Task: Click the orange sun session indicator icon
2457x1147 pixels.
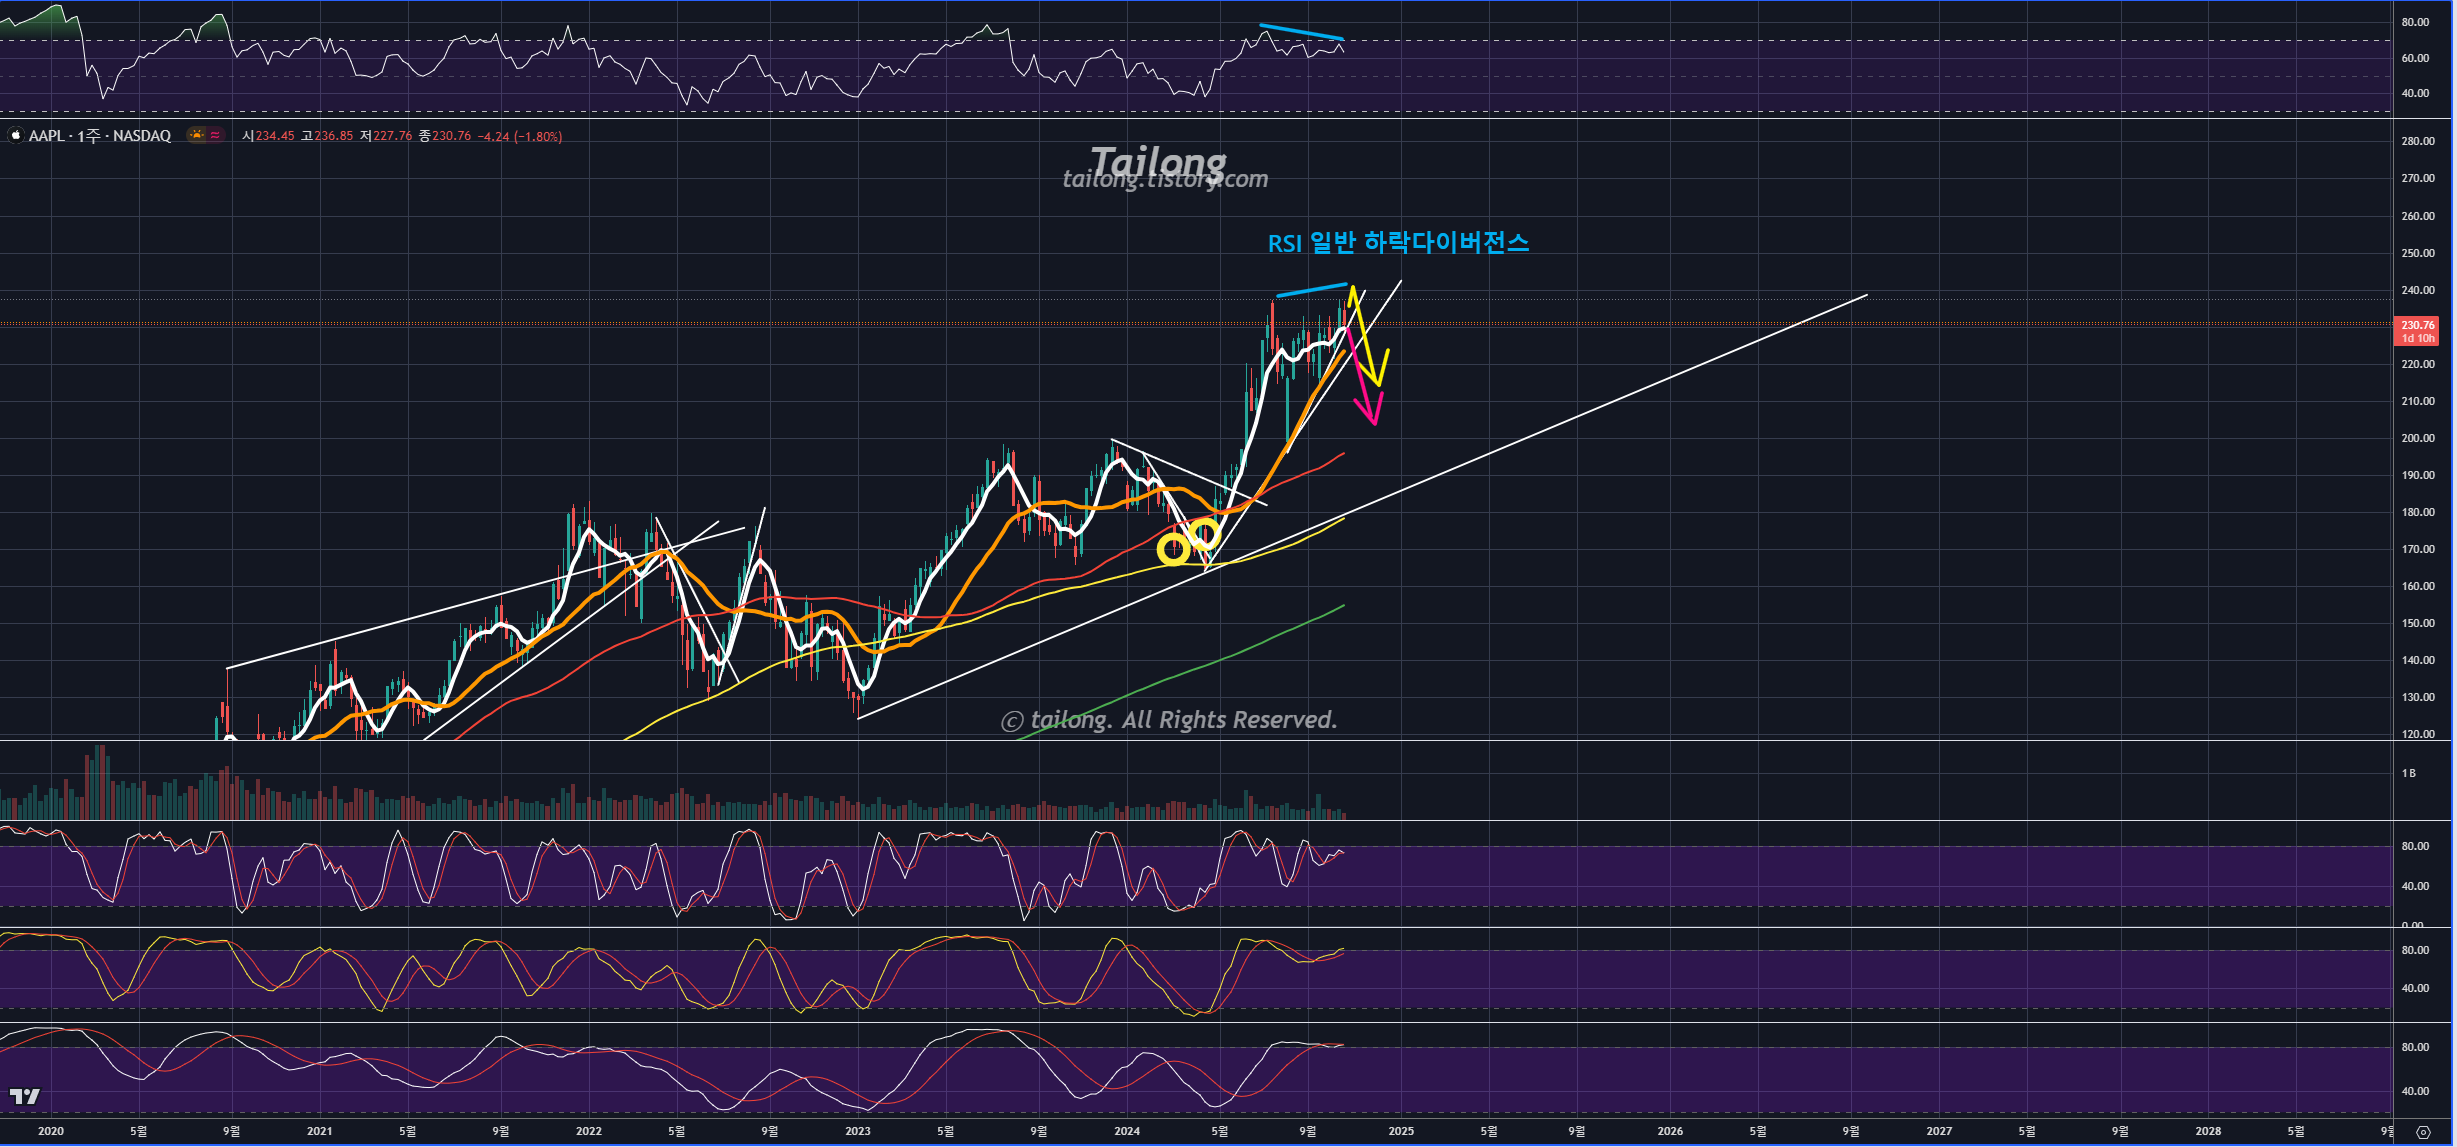Action: click(197, 135)
